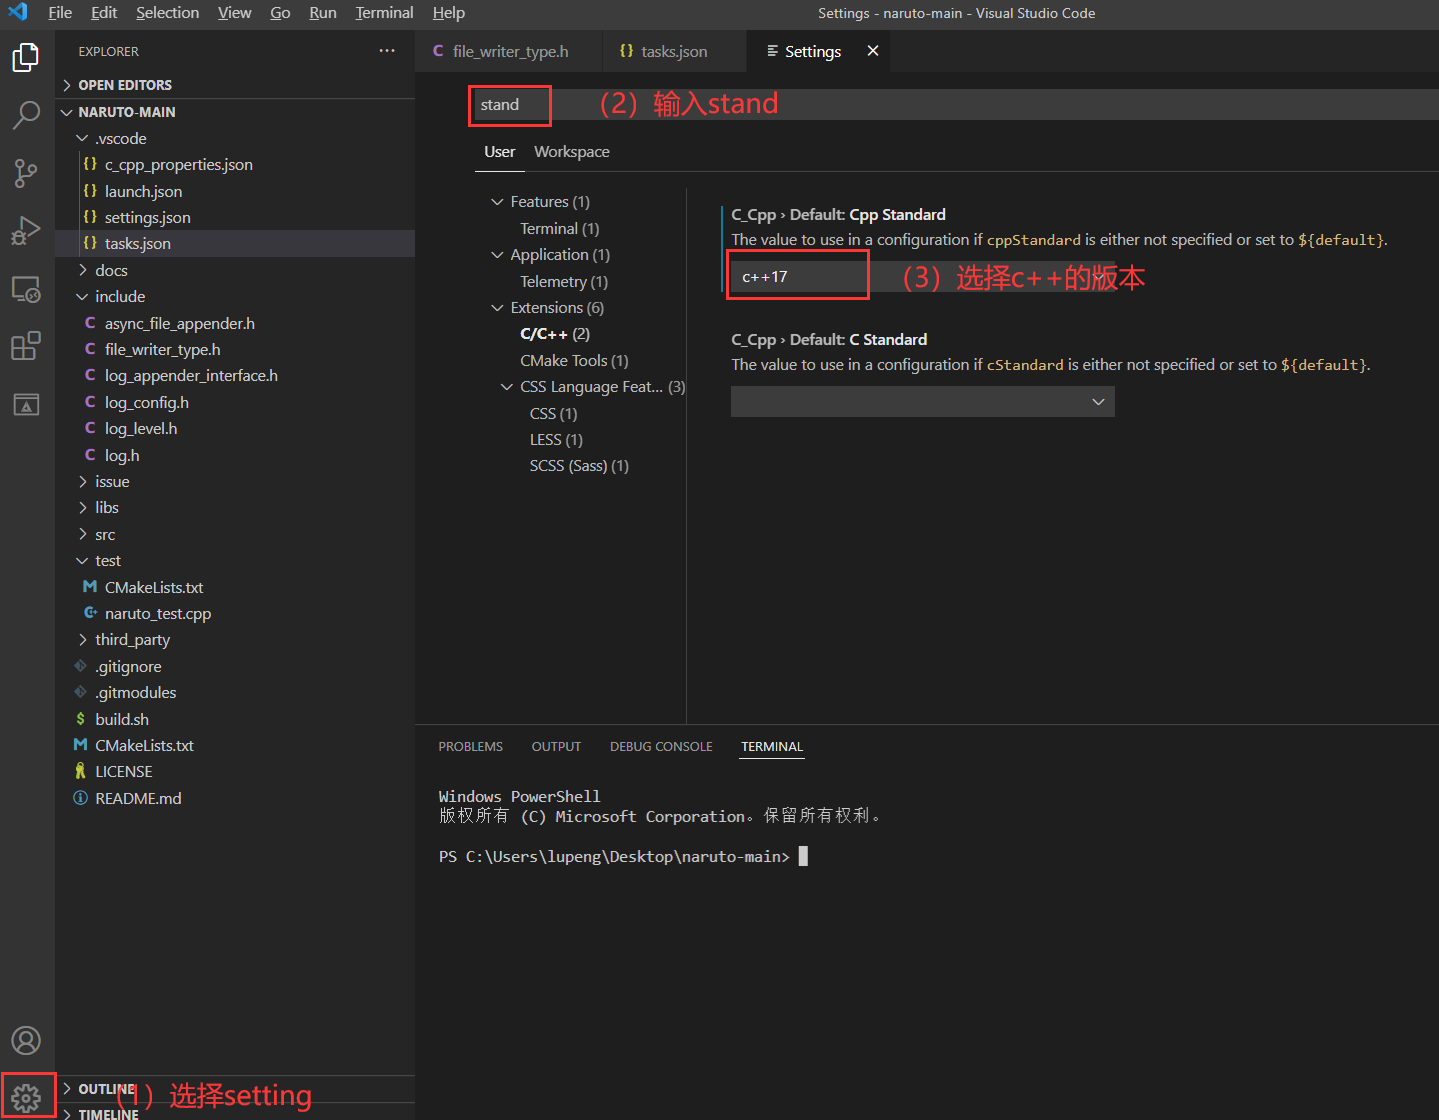
Task: Open Search view from the activity bar
Action: pyautogui.click(x=25, y=115)
